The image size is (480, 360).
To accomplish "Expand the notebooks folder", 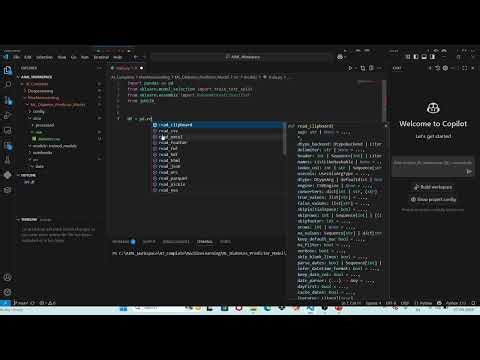I will click(x=42, y=153).
